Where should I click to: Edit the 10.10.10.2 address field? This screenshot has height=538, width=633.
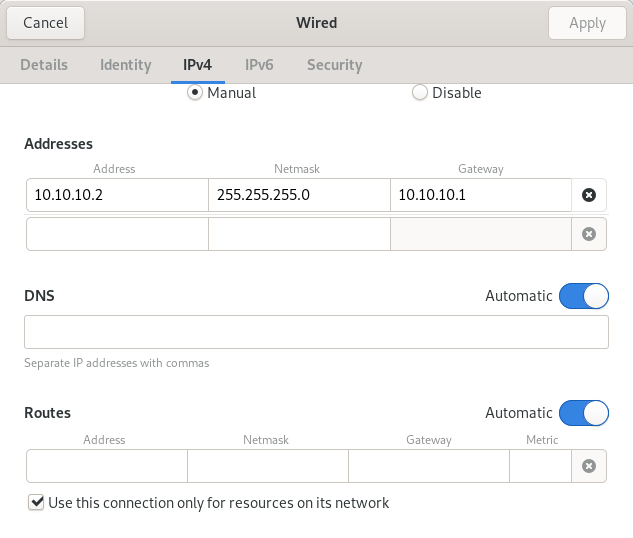(x=117, y=195)
